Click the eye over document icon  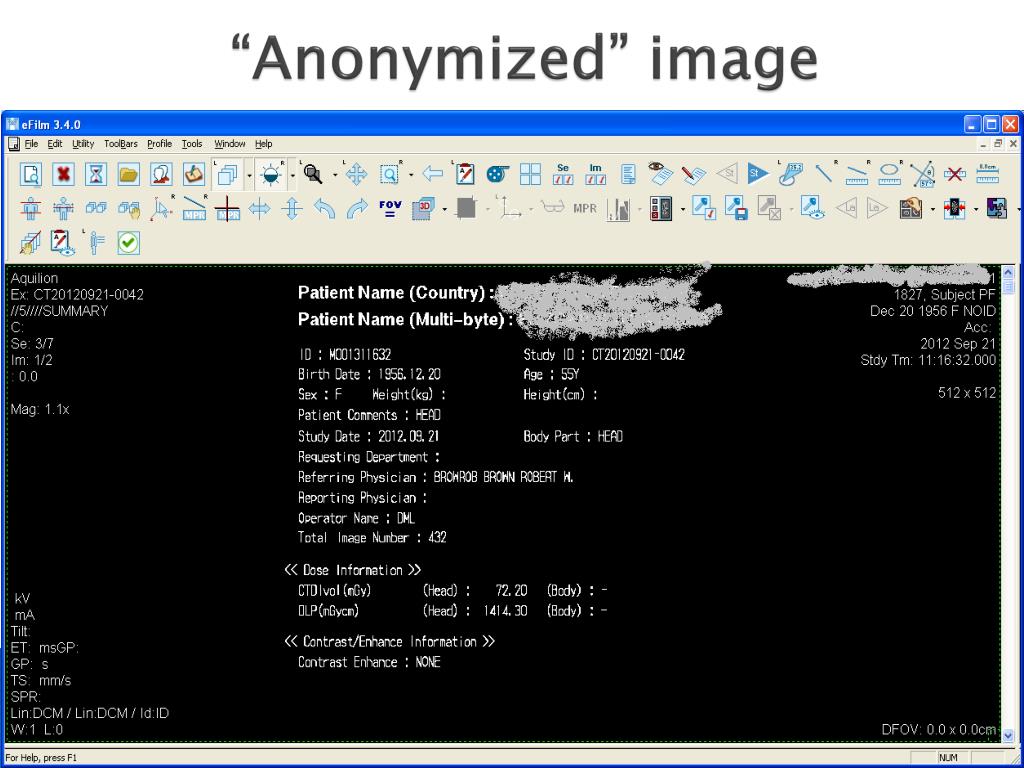660,174
